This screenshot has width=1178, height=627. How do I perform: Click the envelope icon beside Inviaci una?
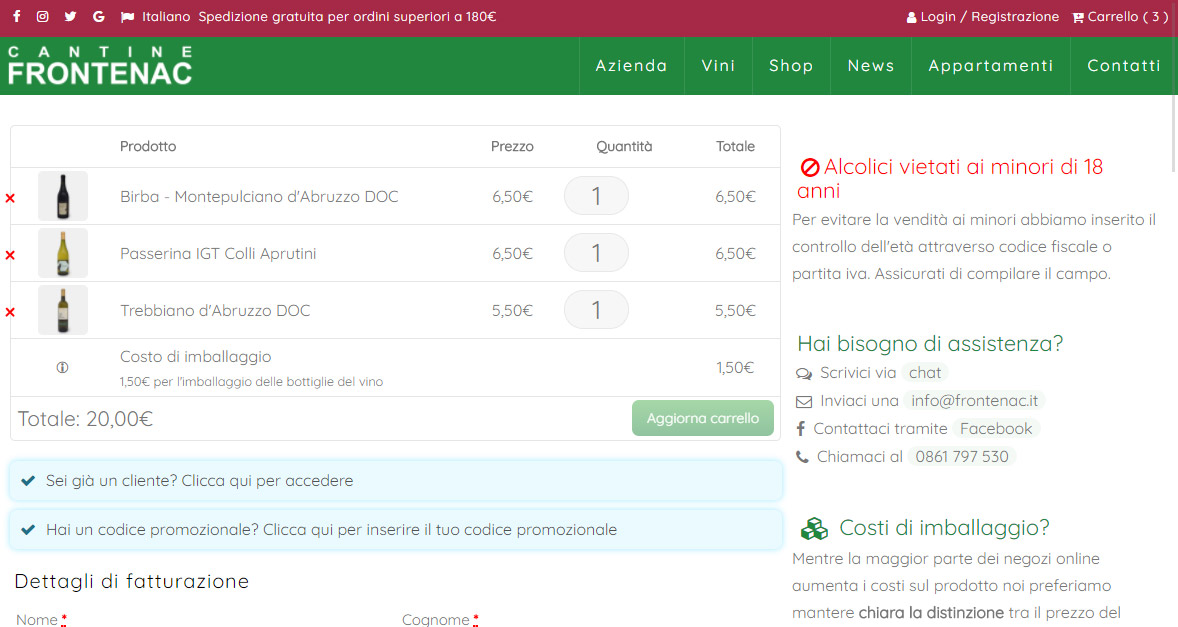[x=804, y=402]
